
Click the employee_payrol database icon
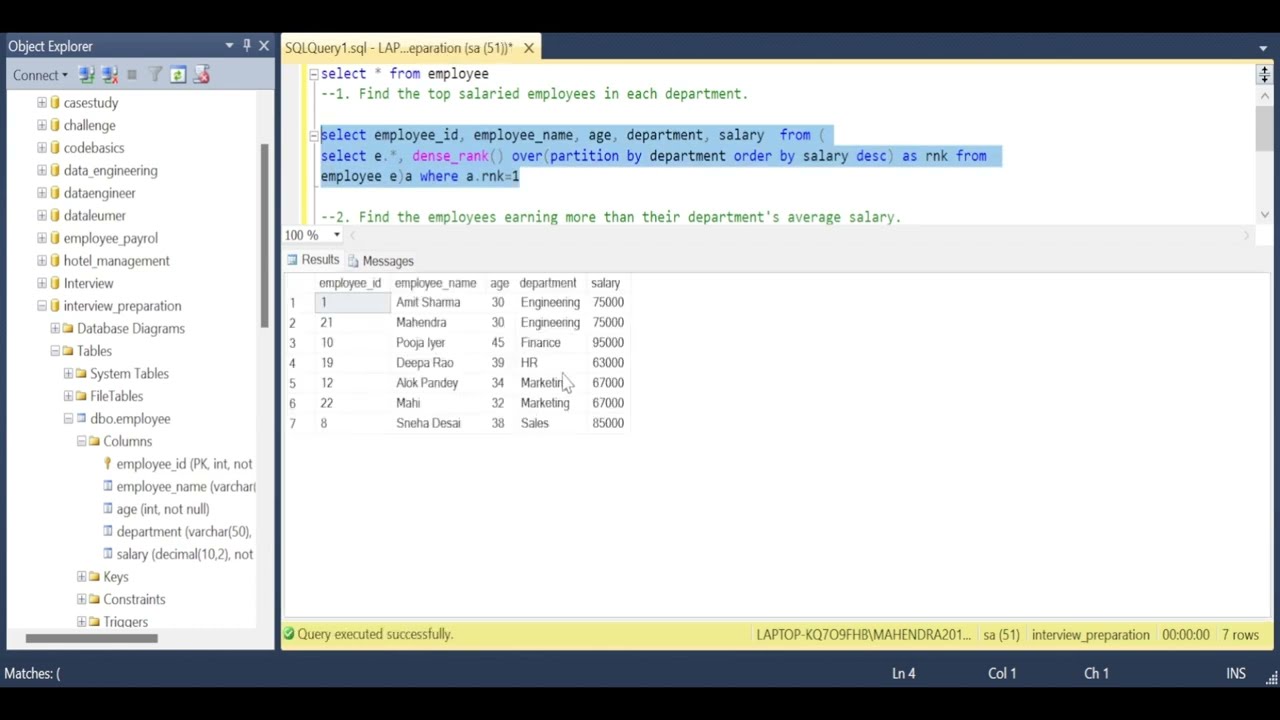click(54, 238)
